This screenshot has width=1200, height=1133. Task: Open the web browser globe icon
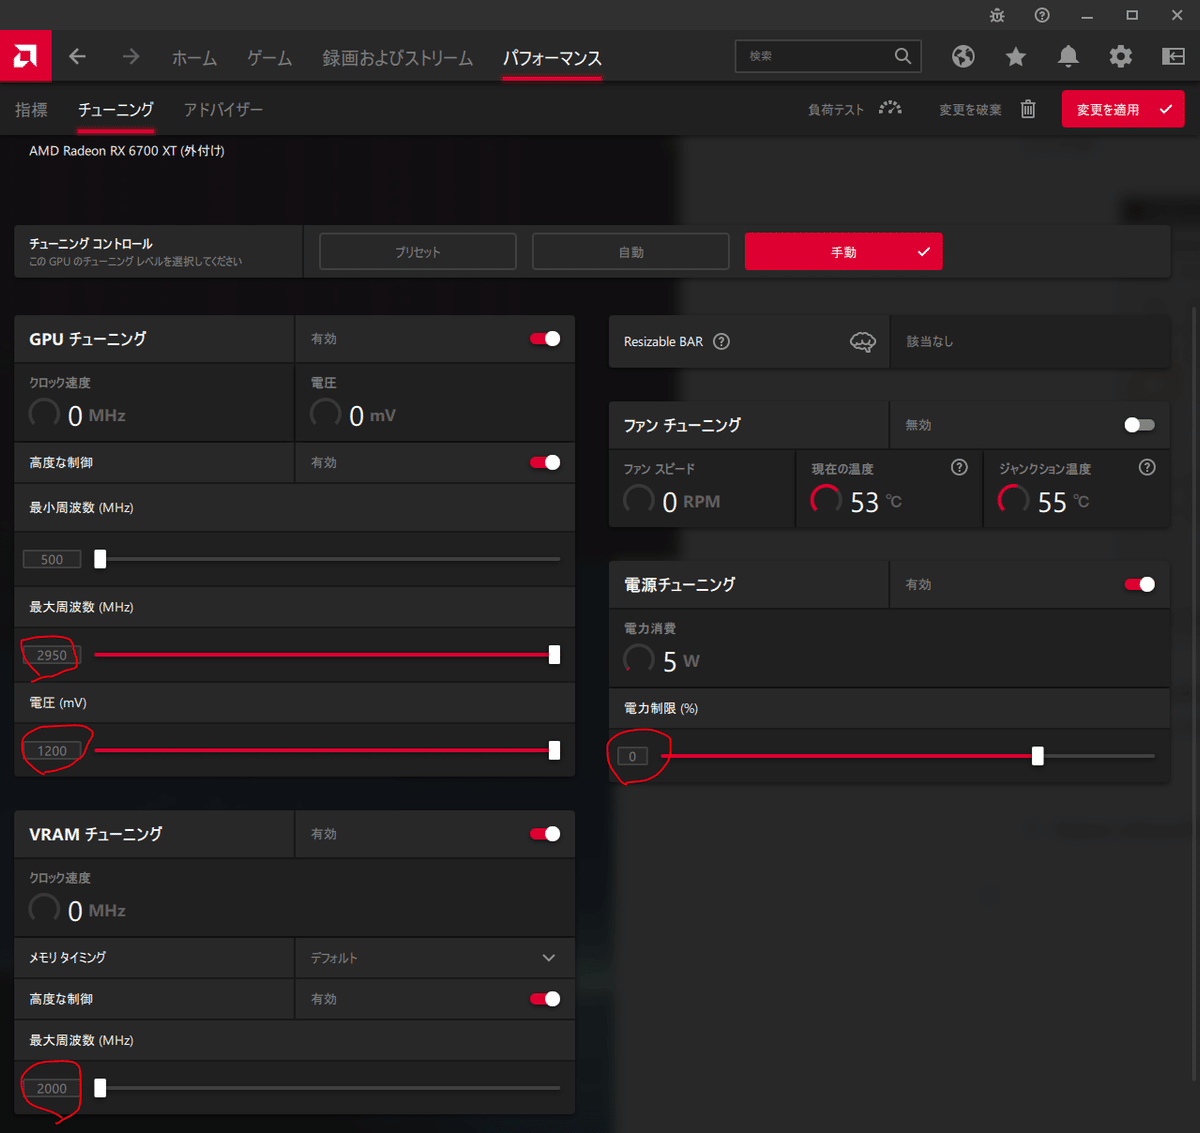point(963,56)
